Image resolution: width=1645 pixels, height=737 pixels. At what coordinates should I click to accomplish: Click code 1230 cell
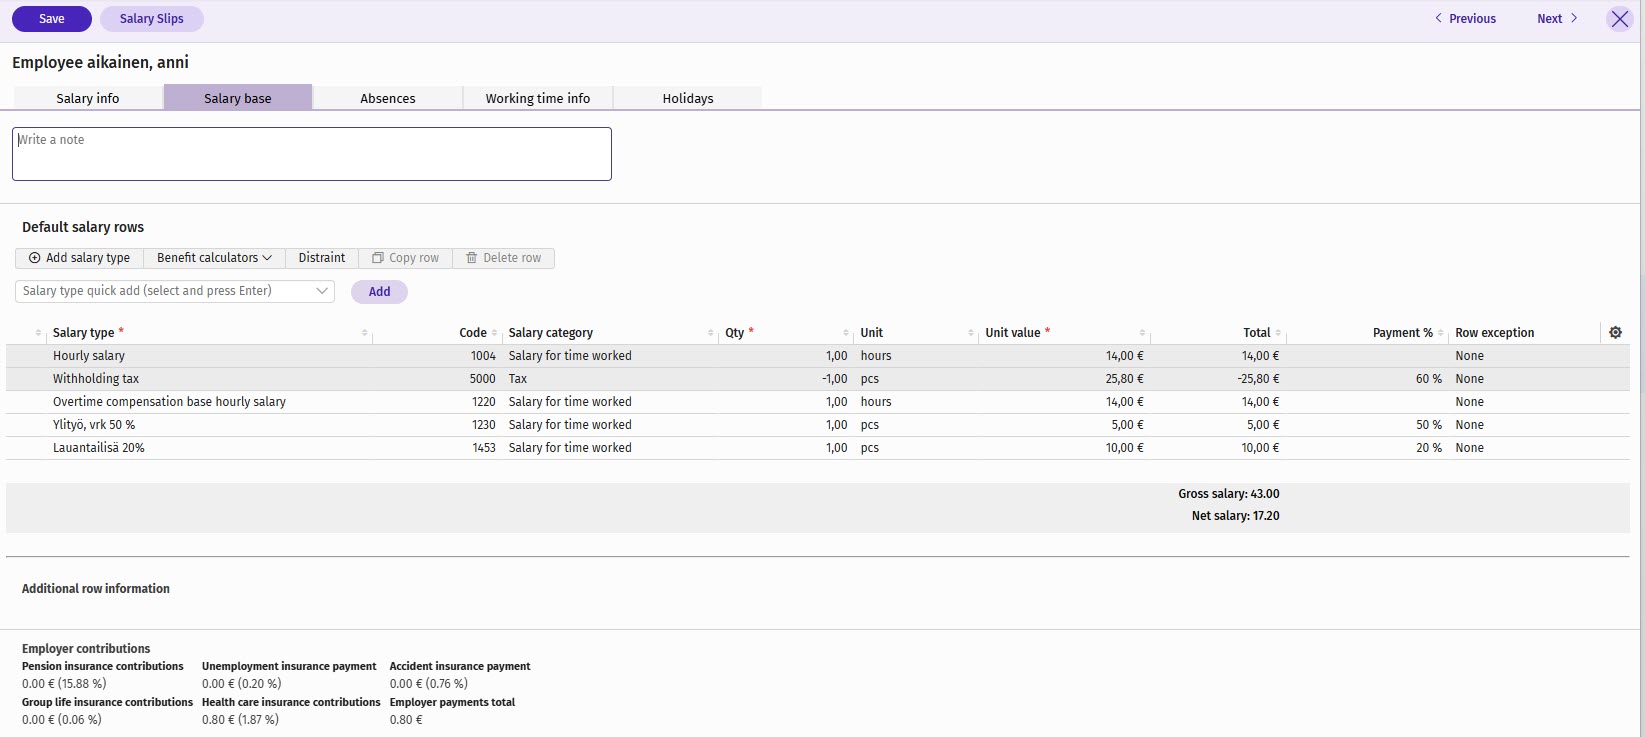(x=483, y=425)
